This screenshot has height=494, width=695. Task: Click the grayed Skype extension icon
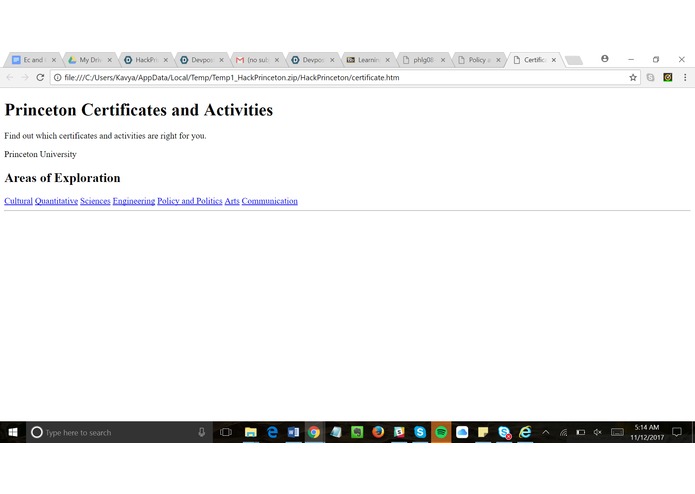tap(650, 78)
